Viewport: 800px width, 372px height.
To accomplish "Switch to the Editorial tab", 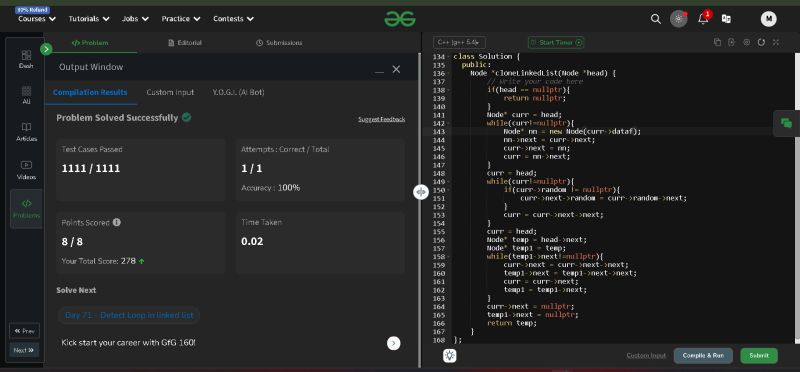I will (185, 43).
